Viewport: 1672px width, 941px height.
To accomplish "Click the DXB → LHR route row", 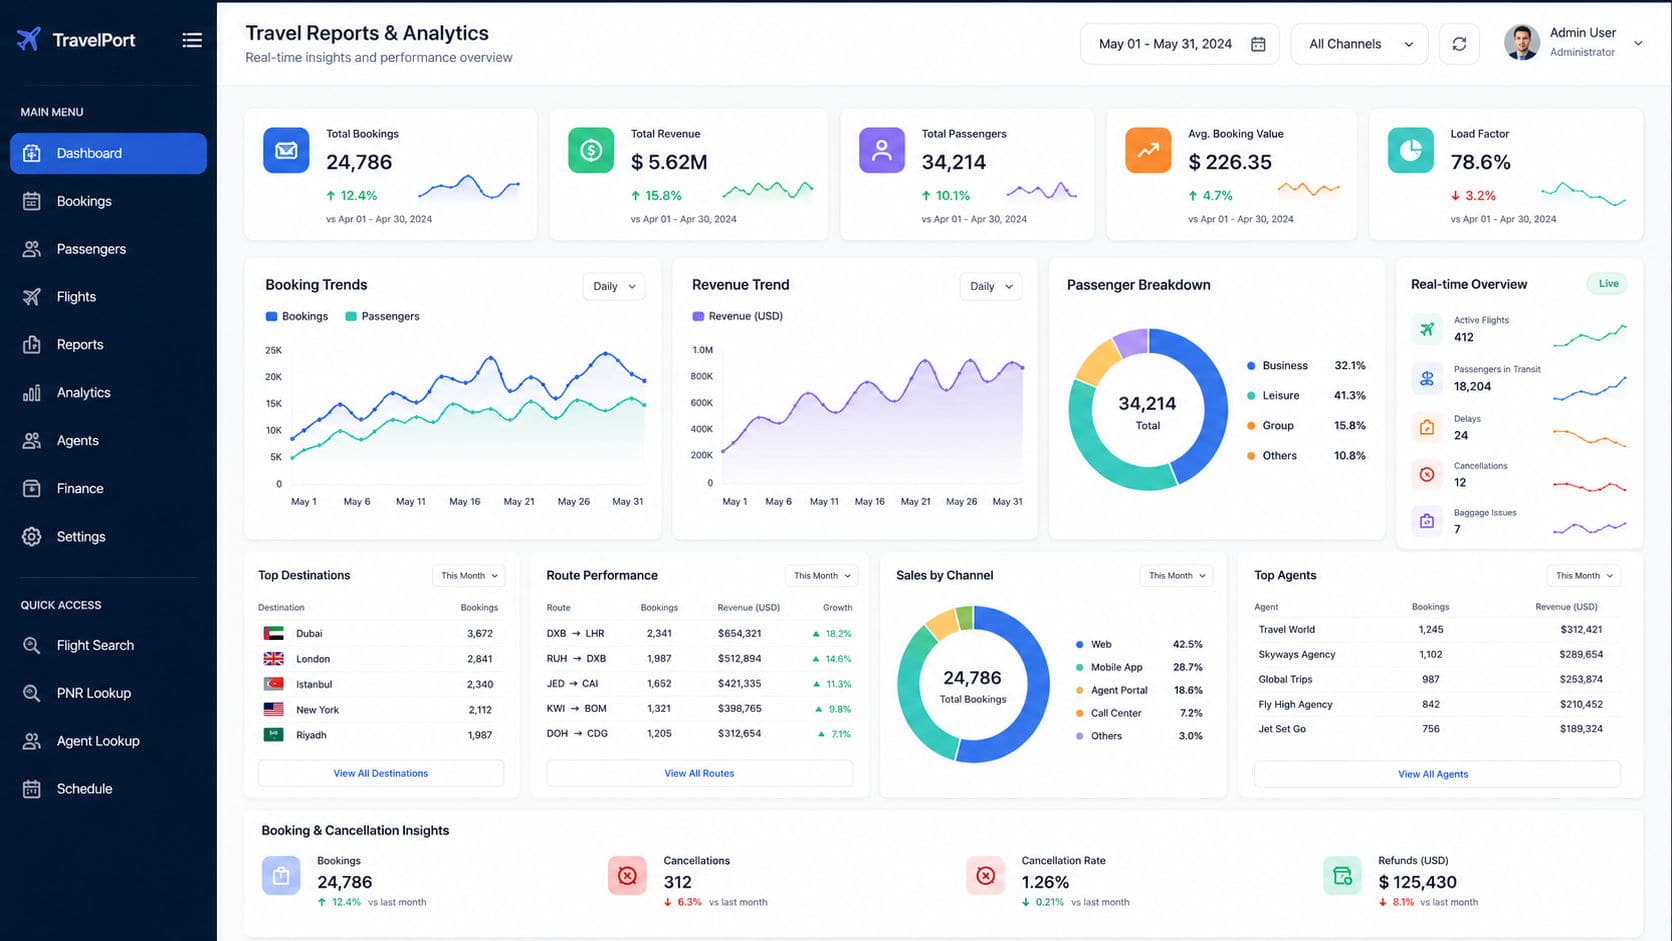I will 699,633.
